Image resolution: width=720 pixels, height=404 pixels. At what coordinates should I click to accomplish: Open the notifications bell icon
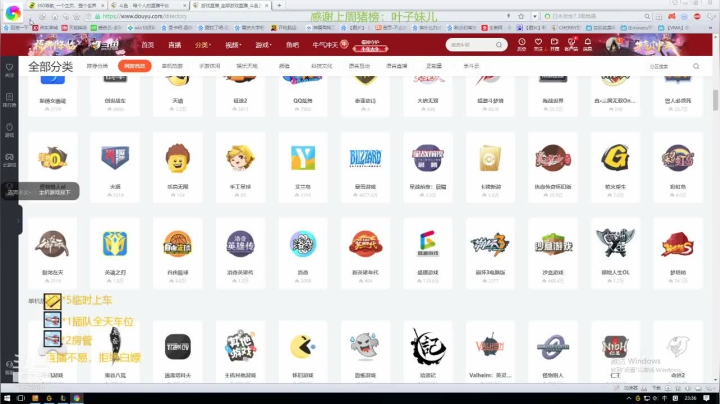point(588,44)
